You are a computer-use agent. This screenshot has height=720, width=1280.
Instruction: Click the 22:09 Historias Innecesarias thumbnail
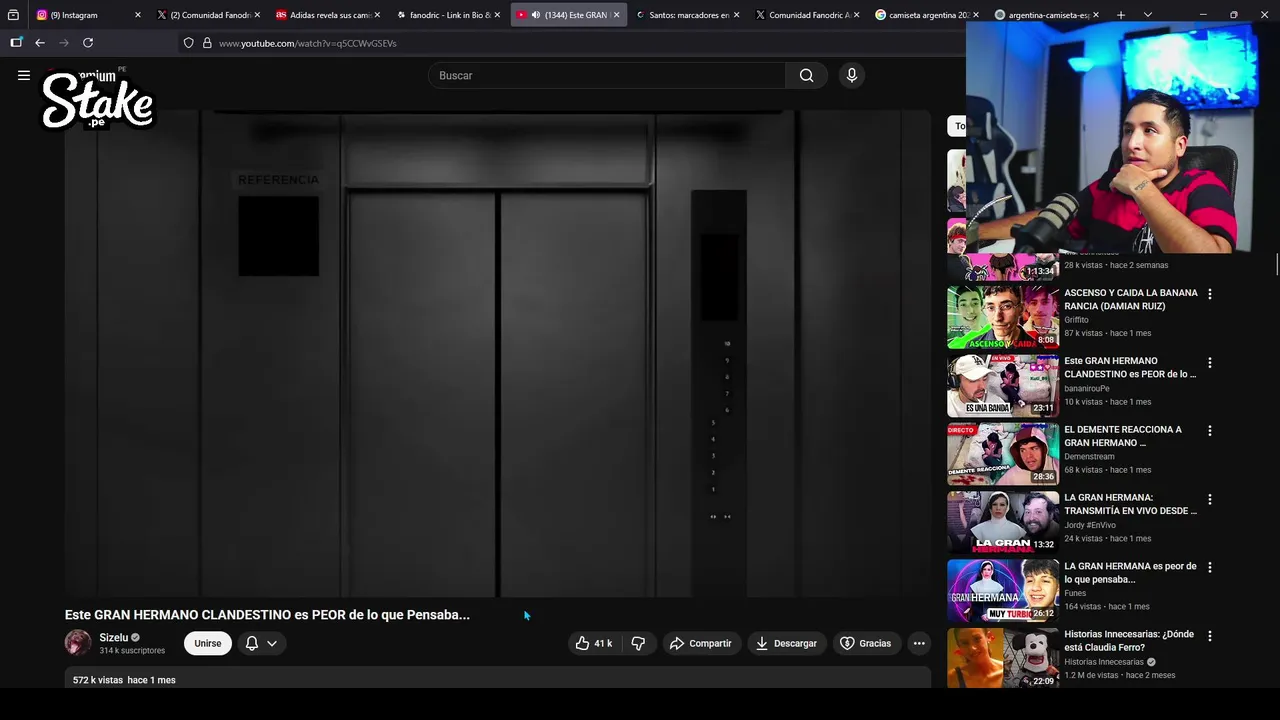(1003, 657)
